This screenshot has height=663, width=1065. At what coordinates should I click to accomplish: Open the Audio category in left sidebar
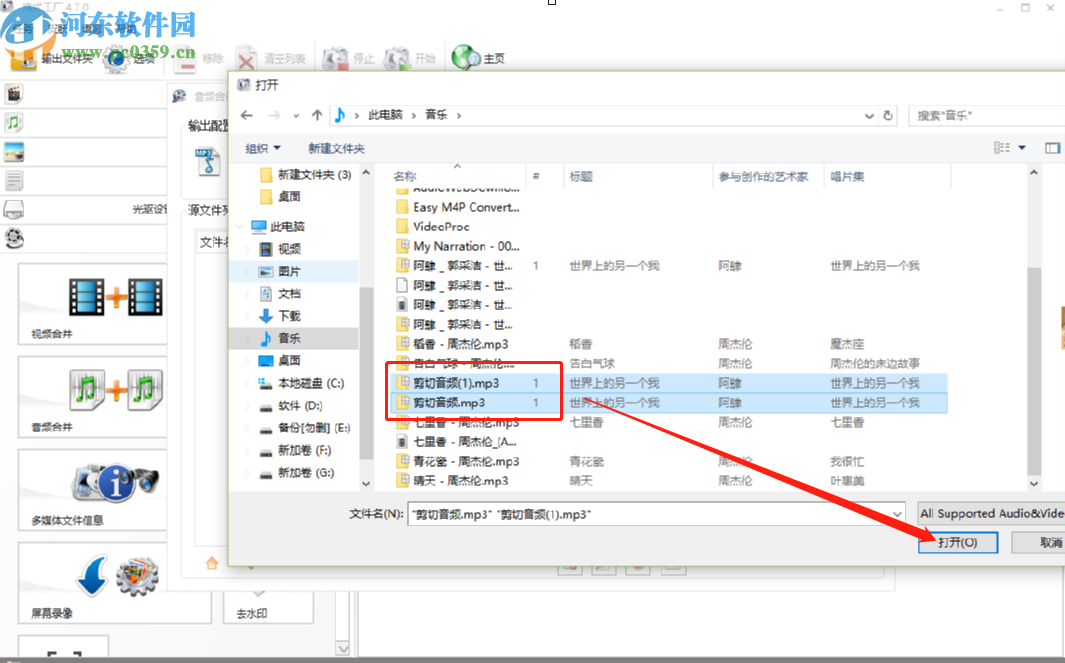coord(14,123)
